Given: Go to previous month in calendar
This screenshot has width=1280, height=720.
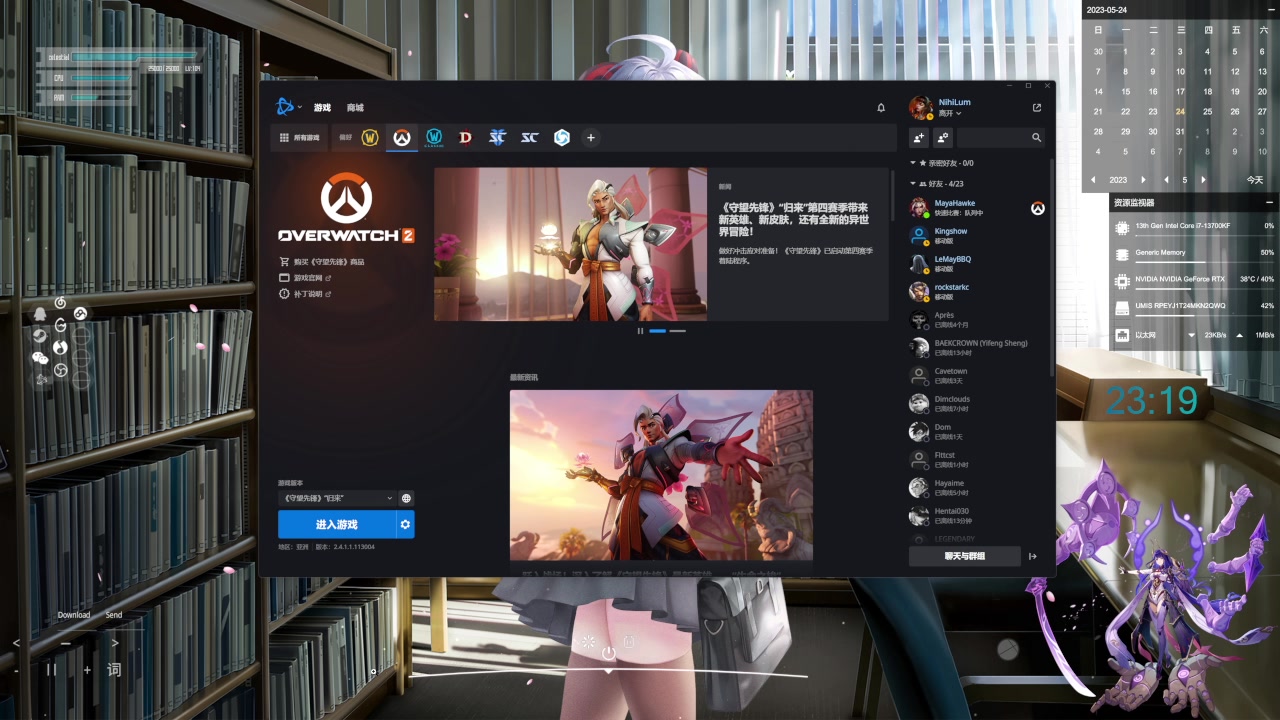Looking at the screenshot, I should [x=1167, y=180].
